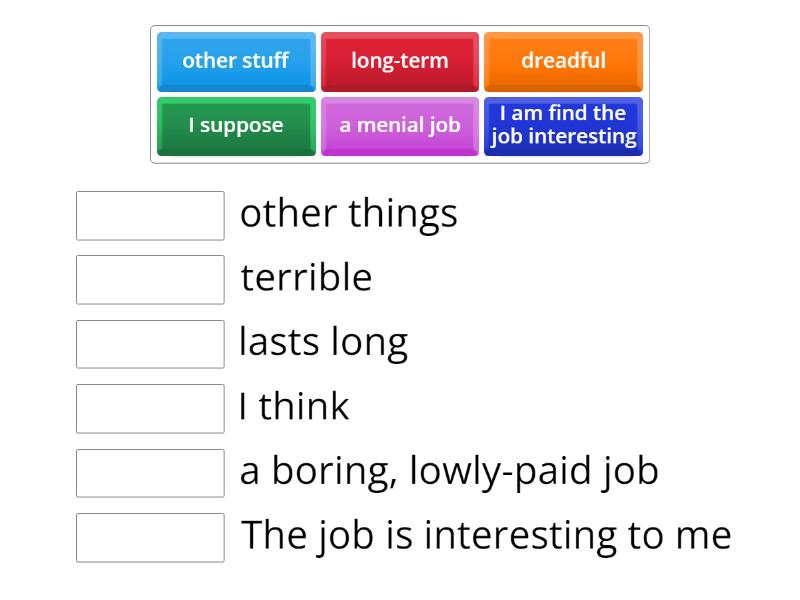Select the red "long-term" tile
The width and height of the screenshot is (800, 600).
point(400,61)
